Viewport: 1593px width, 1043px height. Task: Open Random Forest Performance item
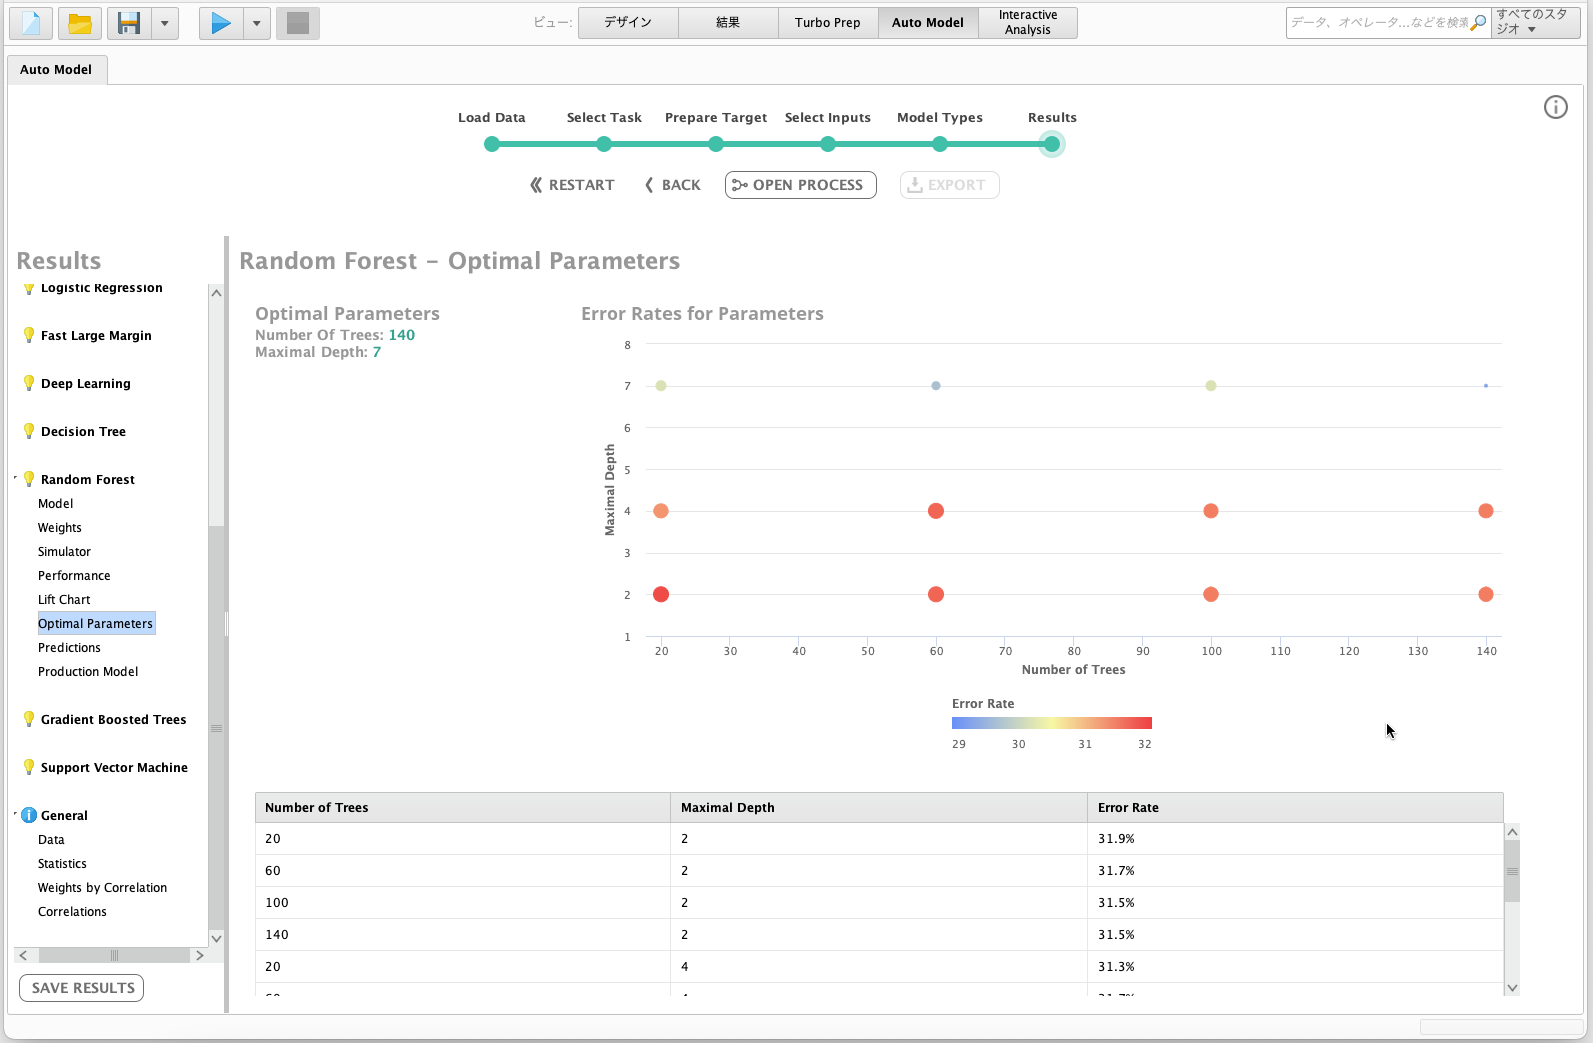click(74, 576)
